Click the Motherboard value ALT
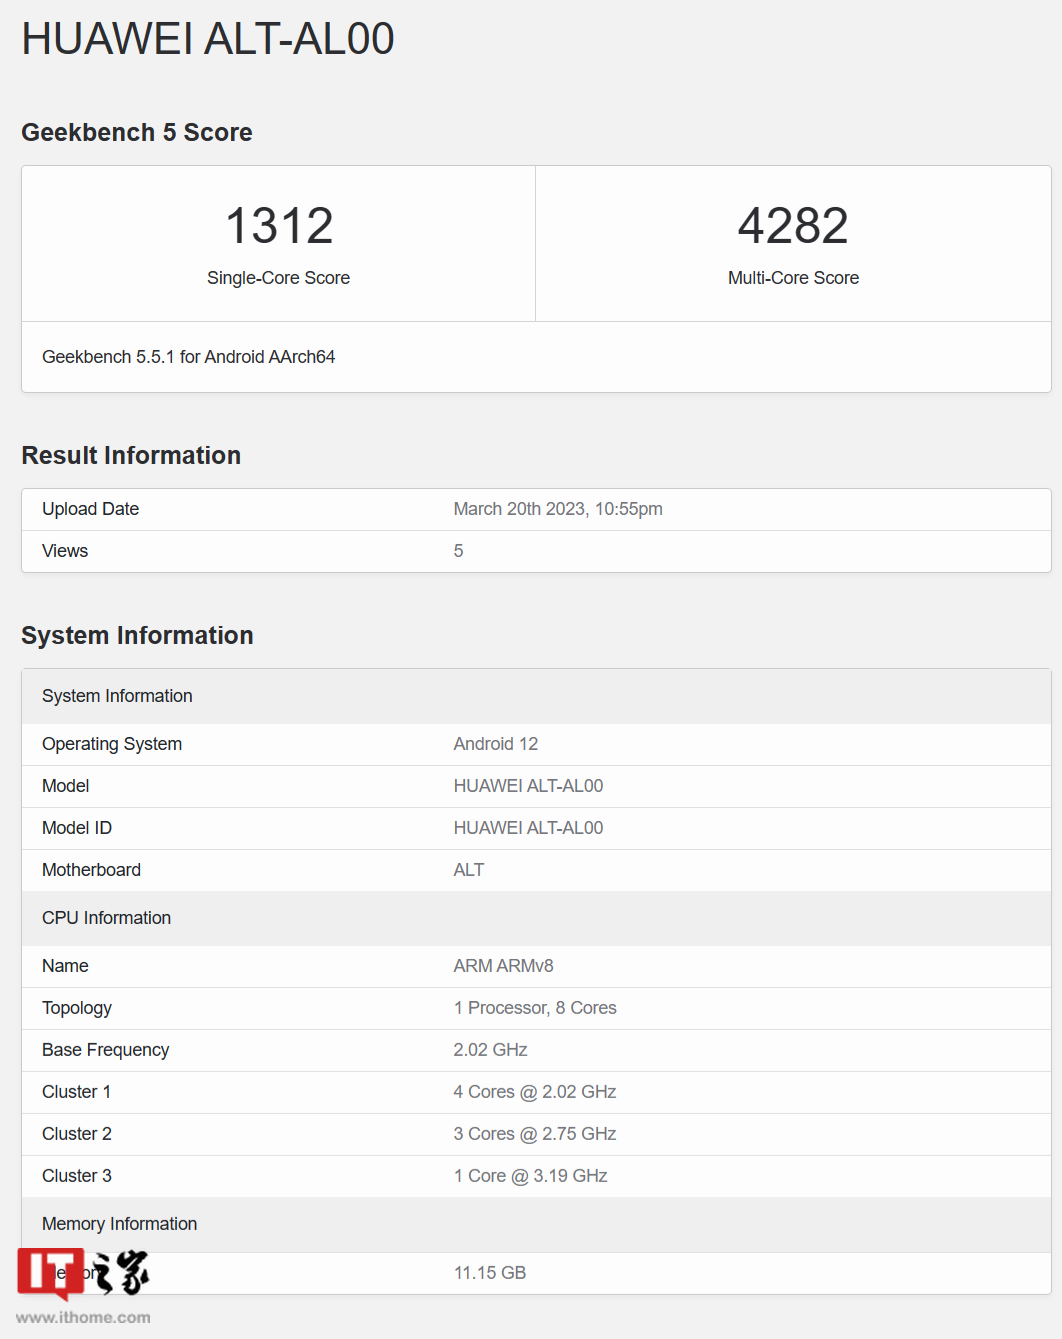 [x=468, y=870]
